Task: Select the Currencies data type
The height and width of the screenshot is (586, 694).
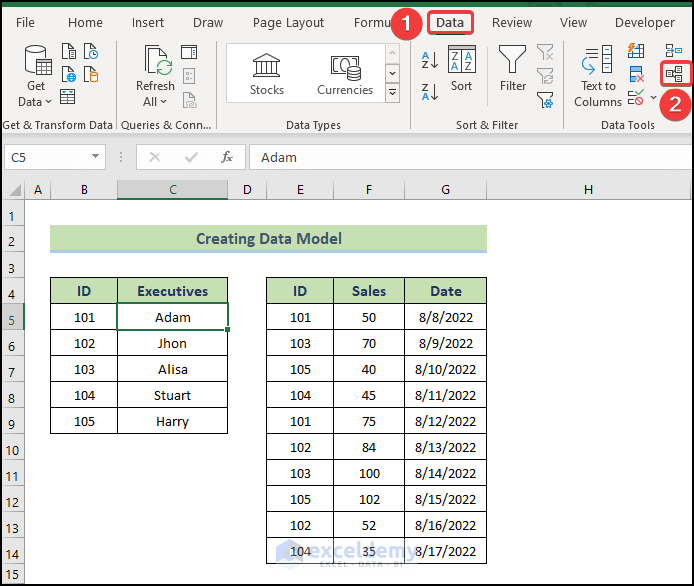Action: point(345,74)
